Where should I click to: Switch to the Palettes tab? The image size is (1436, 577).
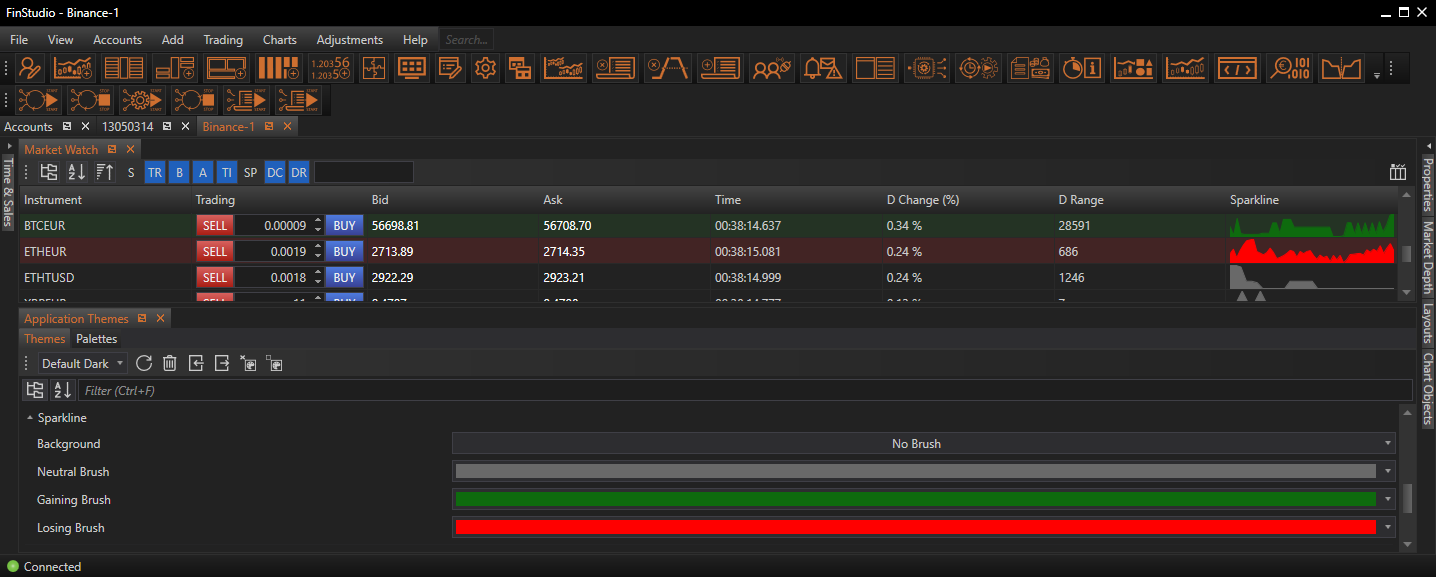click(x=97, y=339)
